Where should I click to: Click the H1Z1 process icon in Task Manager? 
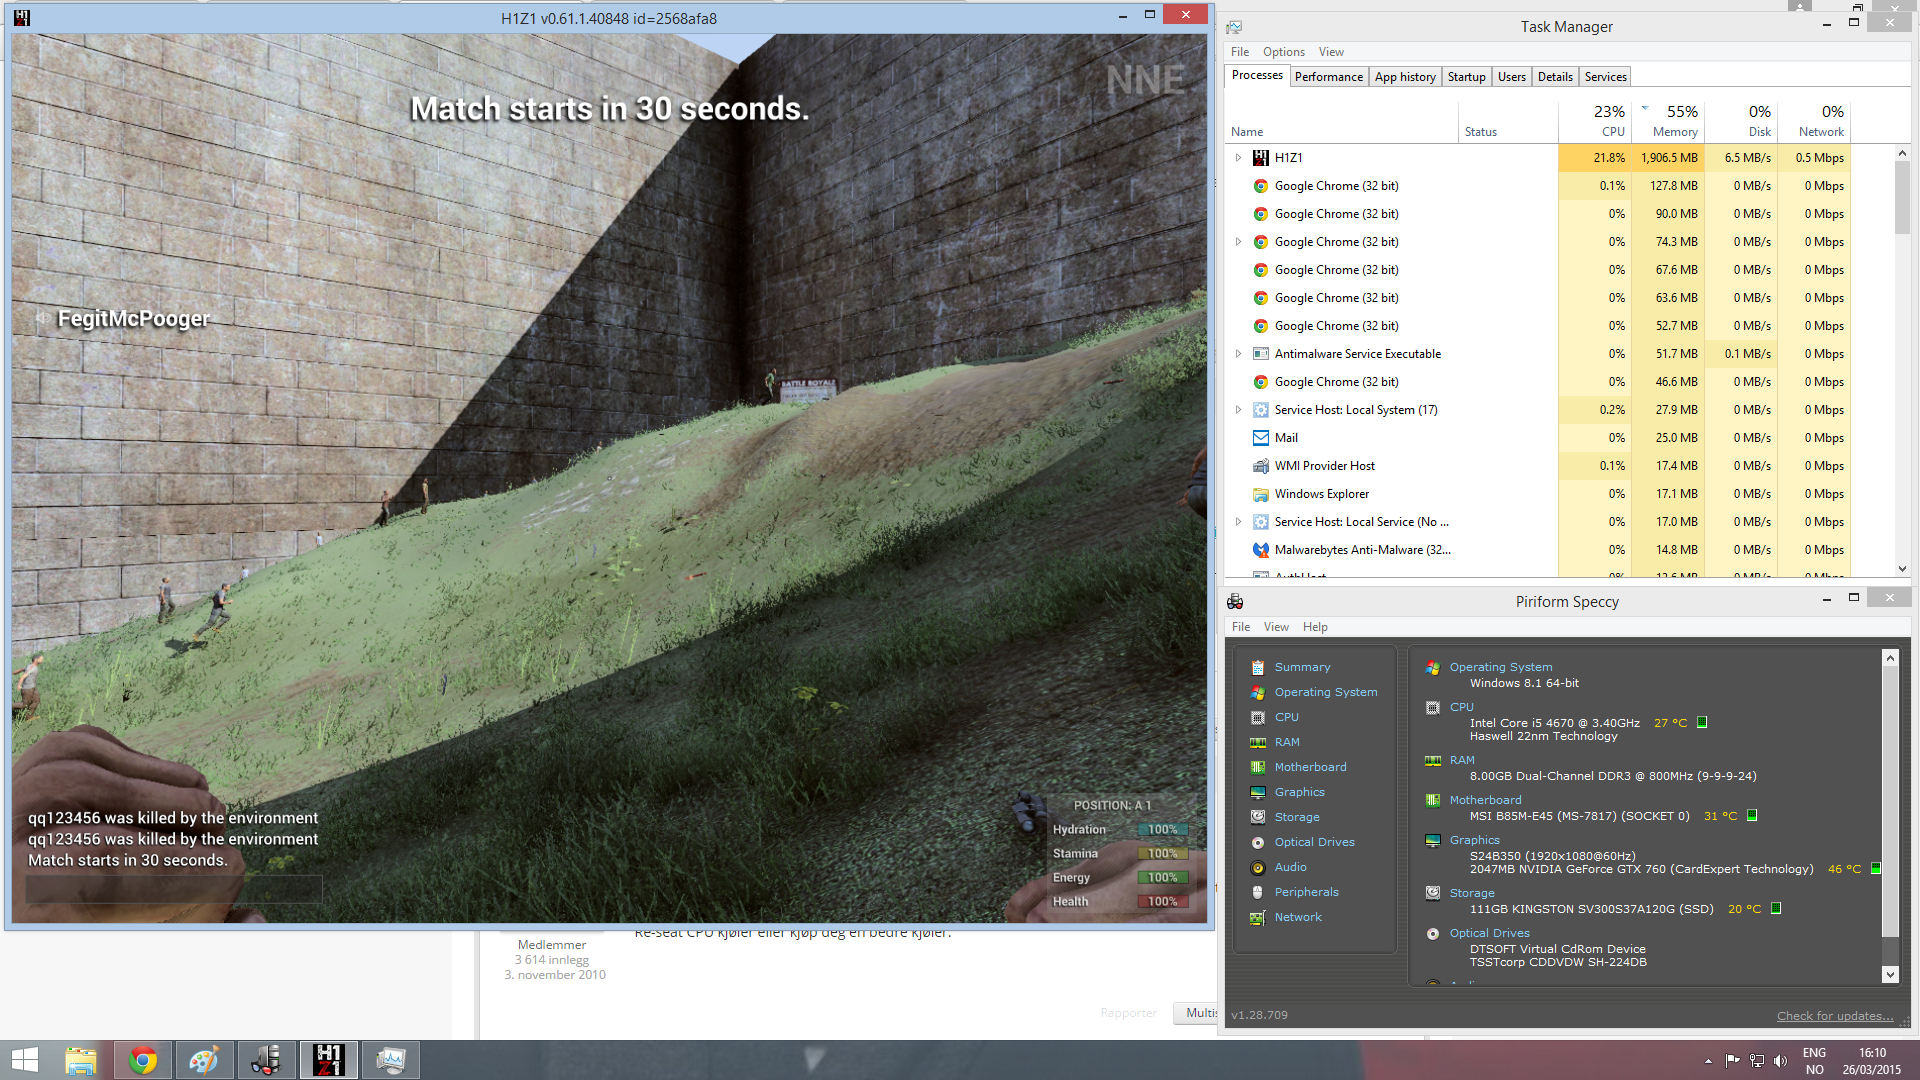(x=1261, y=158)
